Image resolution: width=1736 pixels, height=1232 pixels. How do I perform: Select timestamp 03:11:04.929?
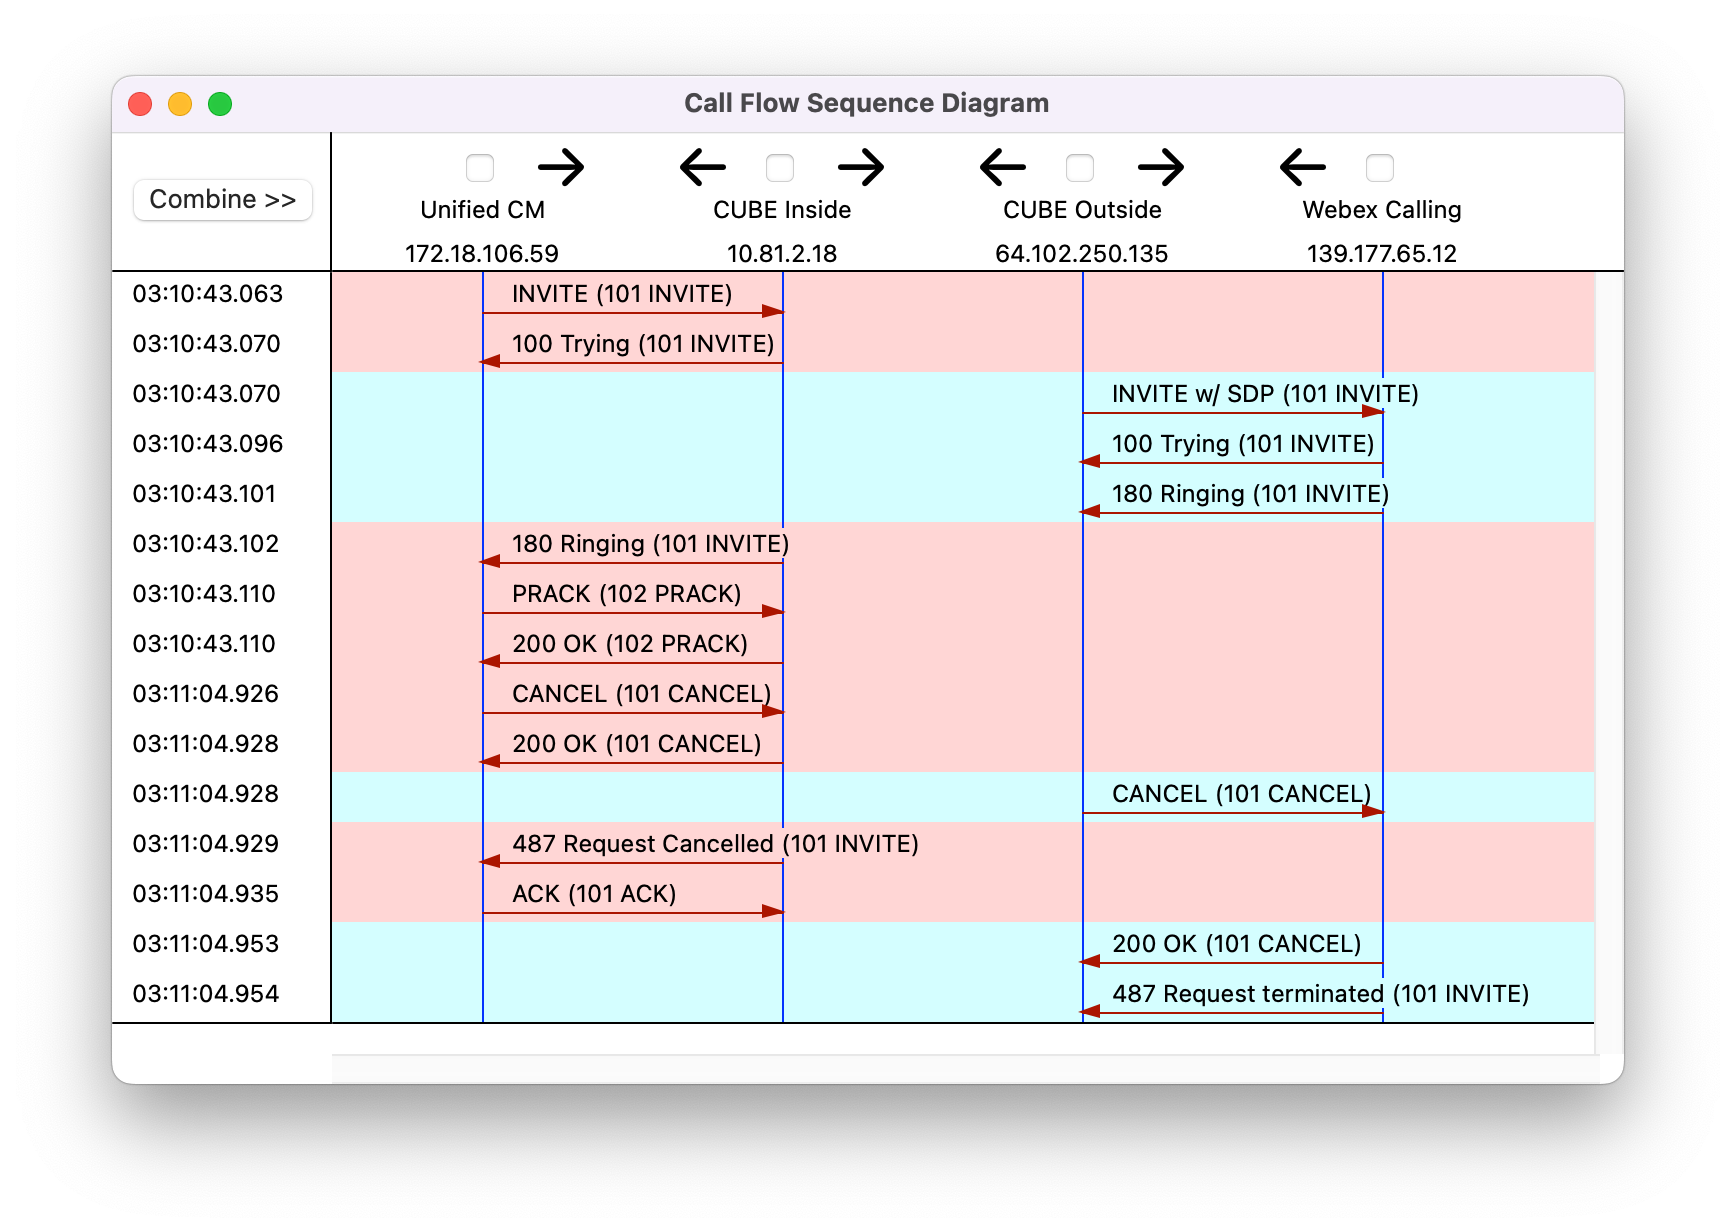(206, 844)
